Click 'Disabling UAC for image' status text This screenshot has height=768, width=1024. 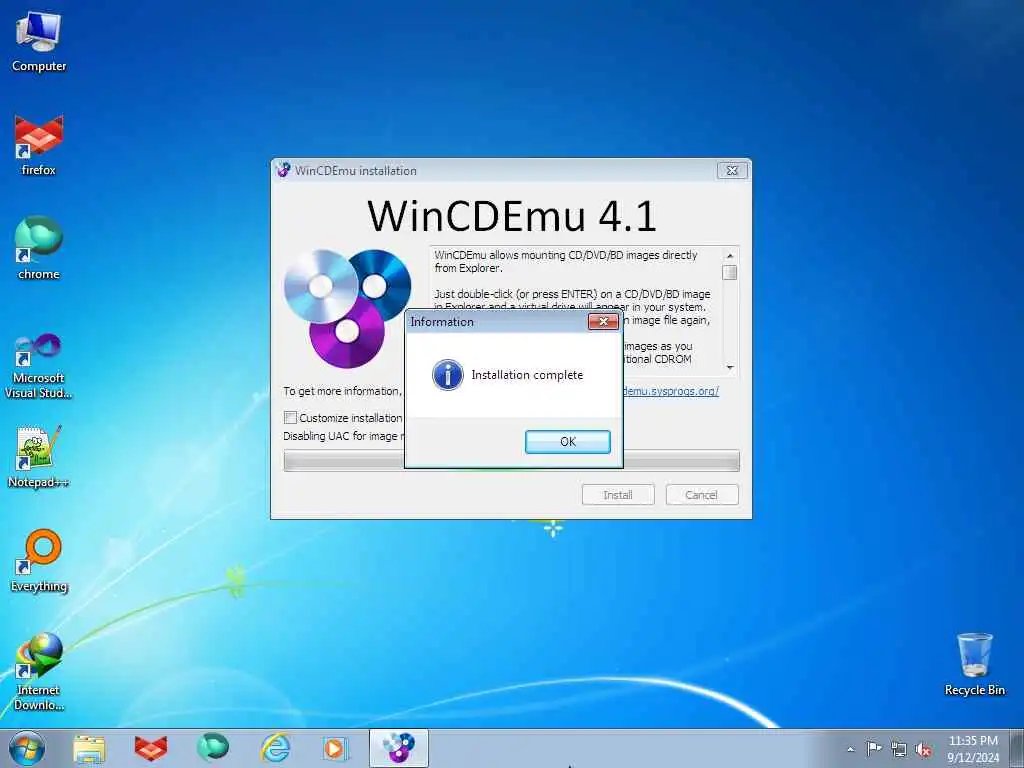click(344, 436)
